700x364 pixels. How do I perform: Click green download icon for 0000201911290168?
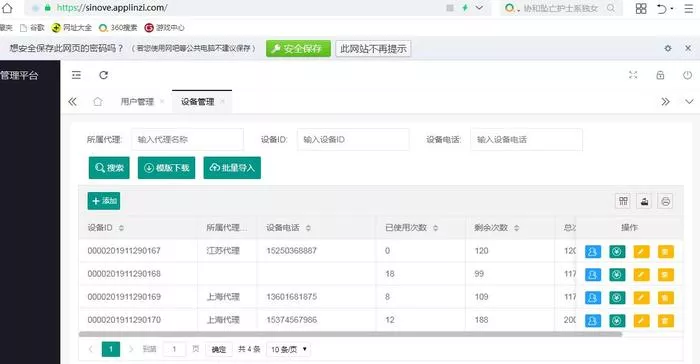click(x=617, y=275)
